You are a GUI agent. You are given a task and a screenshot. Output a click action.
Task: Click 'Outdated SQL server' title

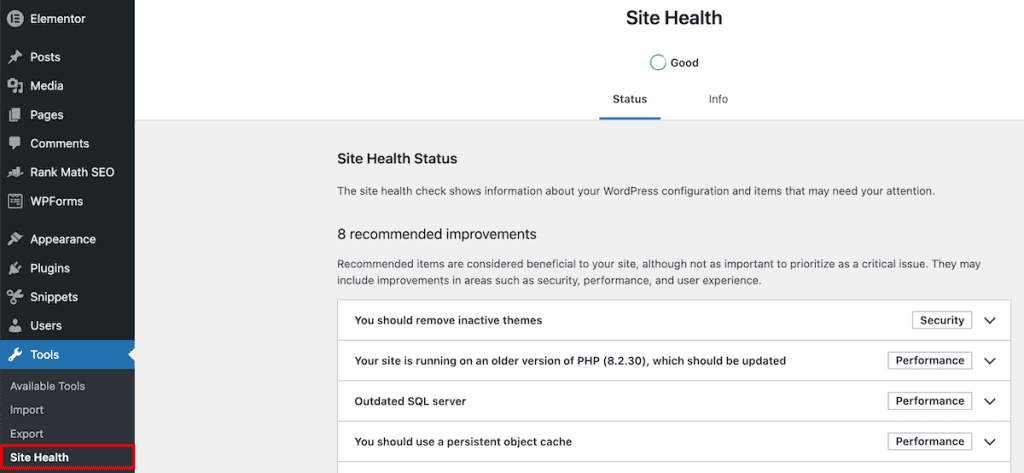(410, 402)
